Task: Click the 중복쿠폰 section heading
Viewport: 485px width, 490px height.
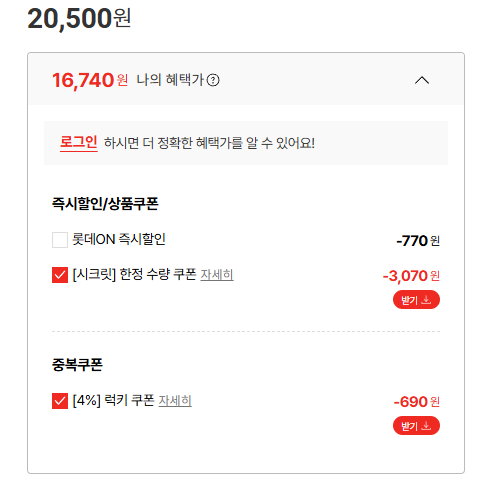Action: tap(77, 364)
